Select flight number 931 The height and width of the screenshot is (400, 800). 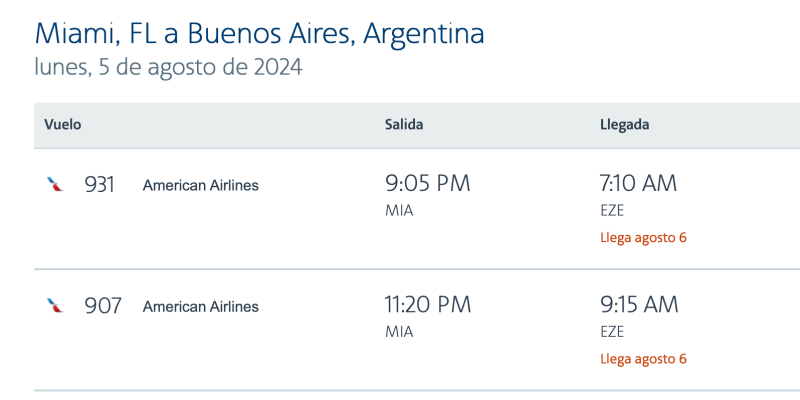pos(99,185)
